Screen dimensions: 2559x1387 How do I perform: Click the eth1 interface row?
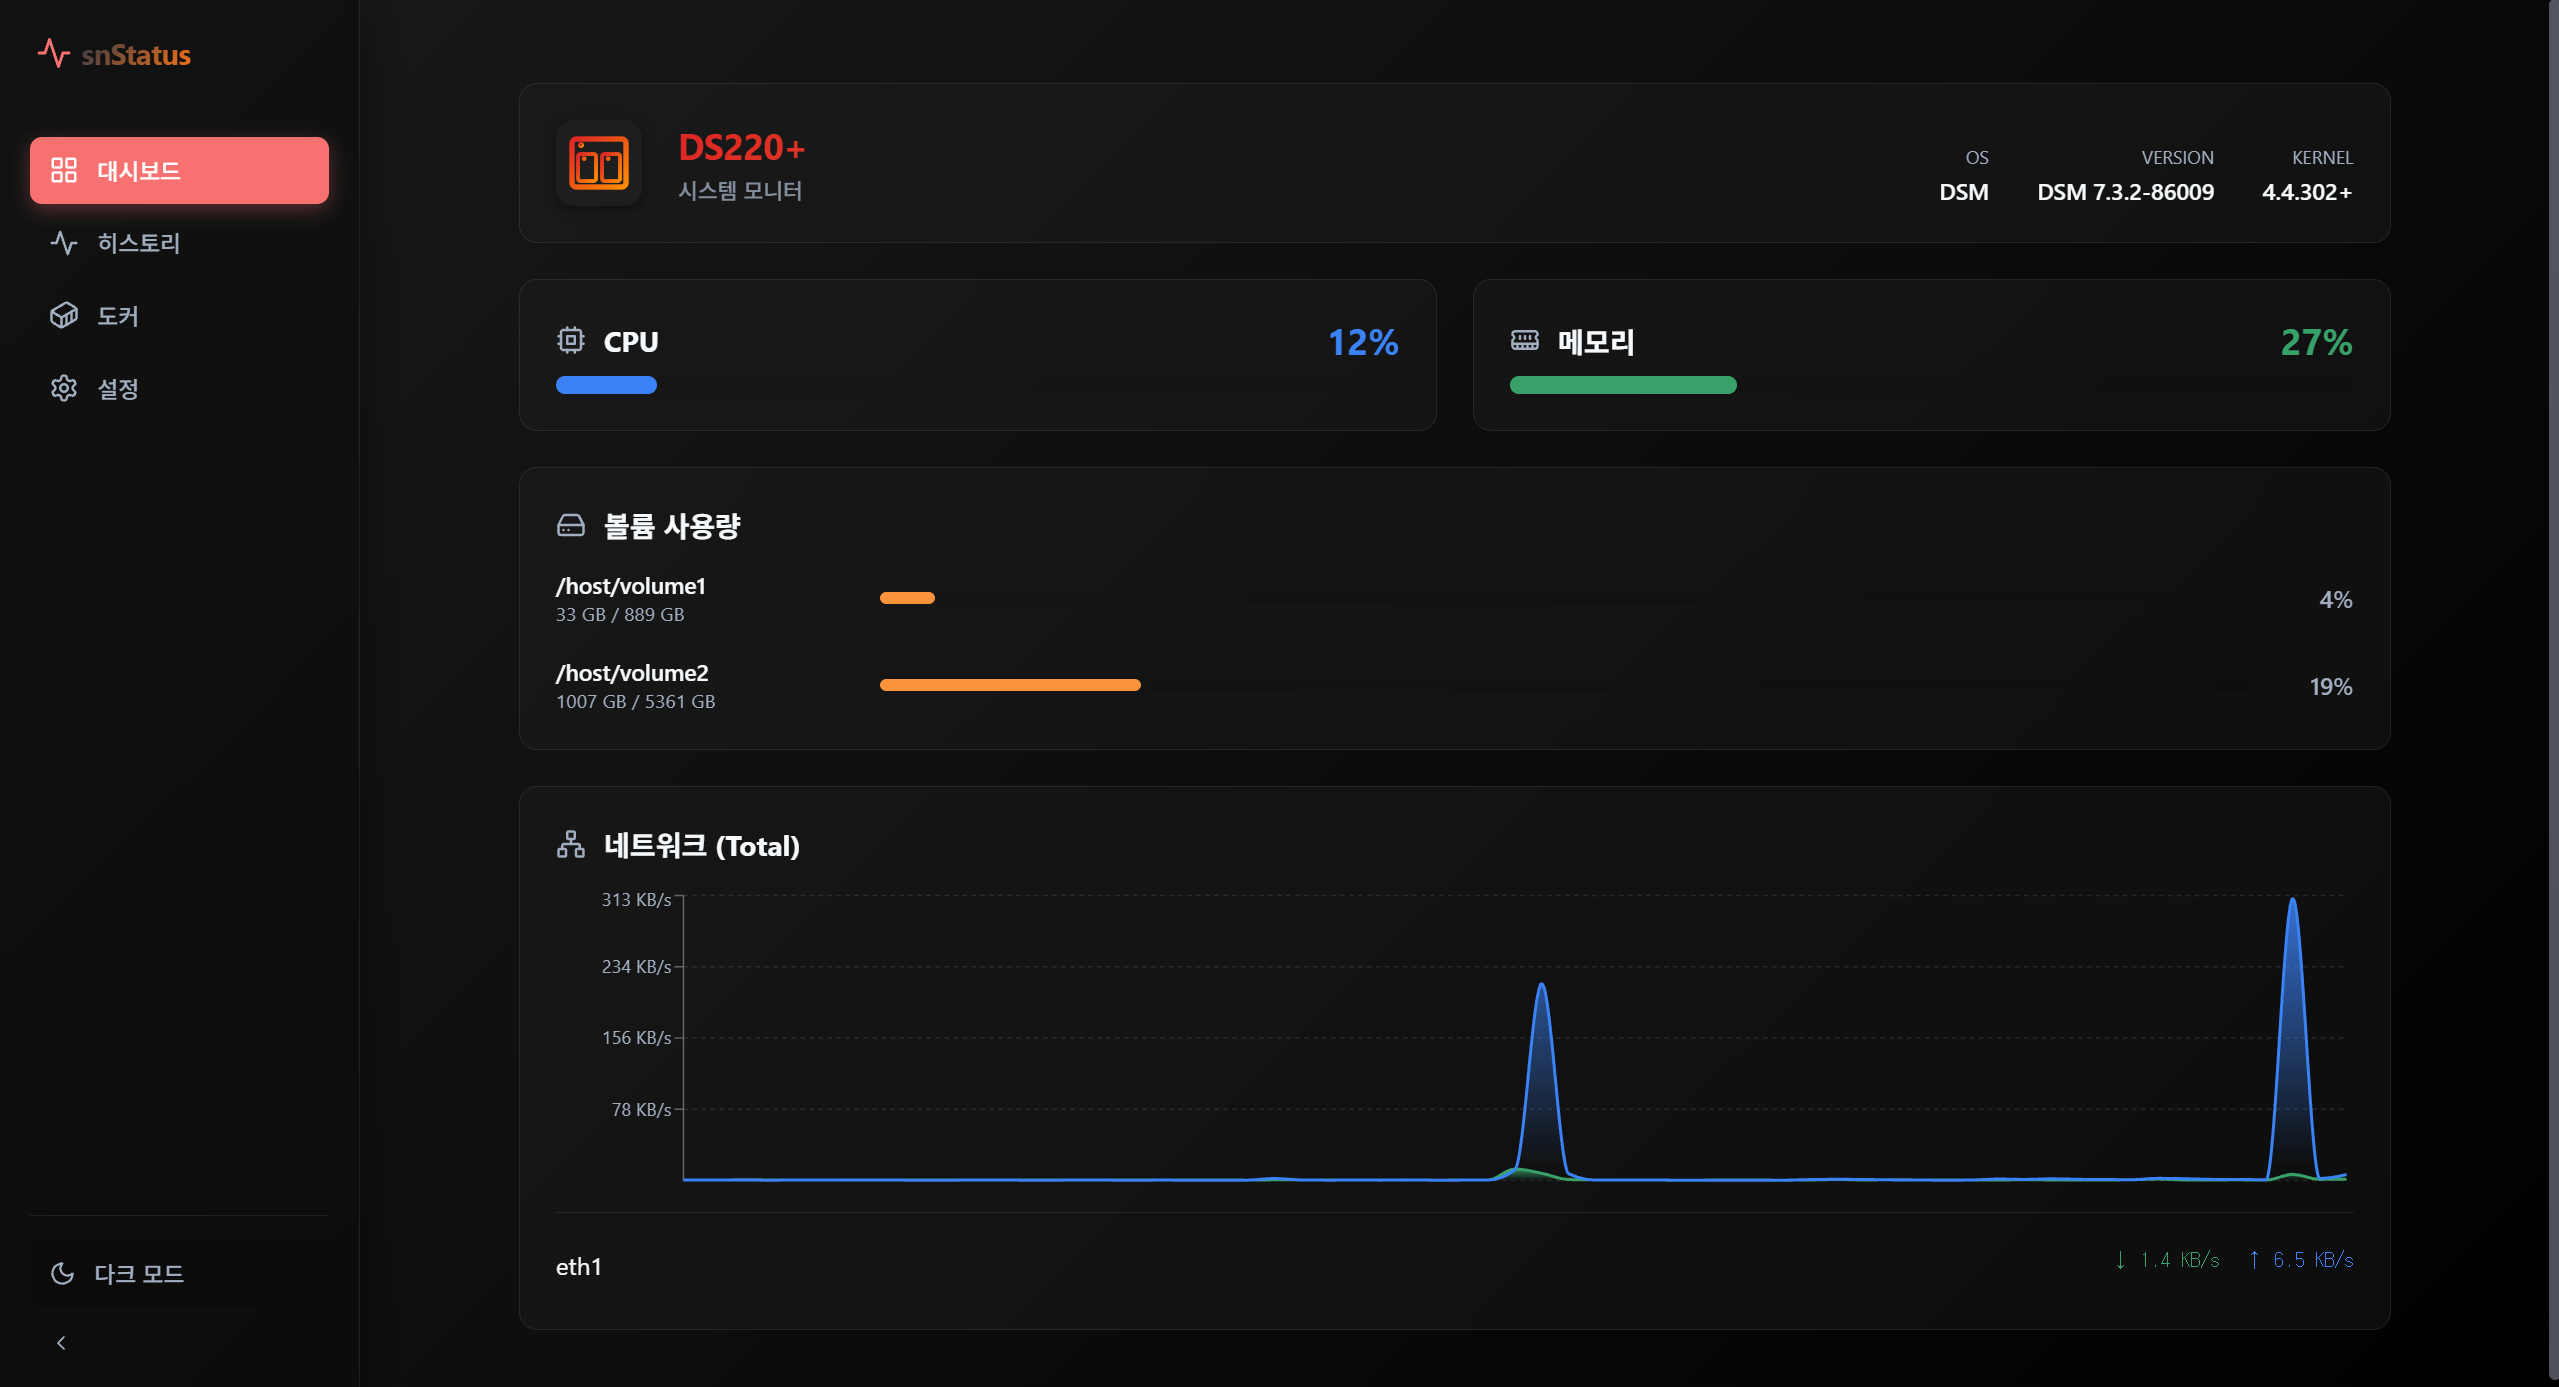pyautogui.click(x=579, y=1267)
